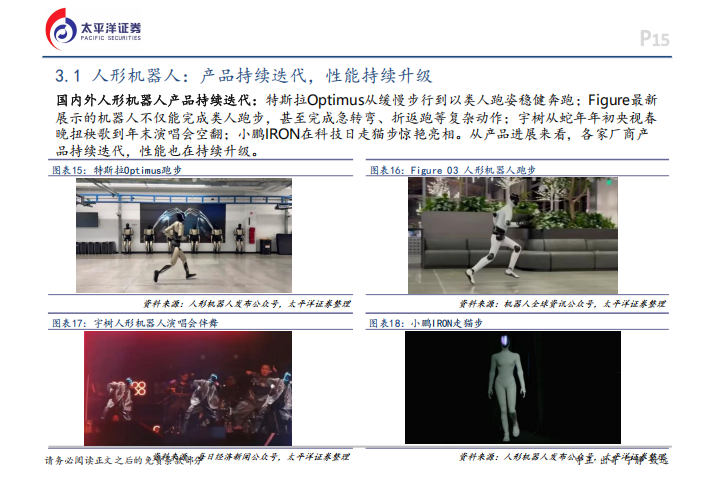
Task: Click the P15 page number
Action: click(654, 39)
